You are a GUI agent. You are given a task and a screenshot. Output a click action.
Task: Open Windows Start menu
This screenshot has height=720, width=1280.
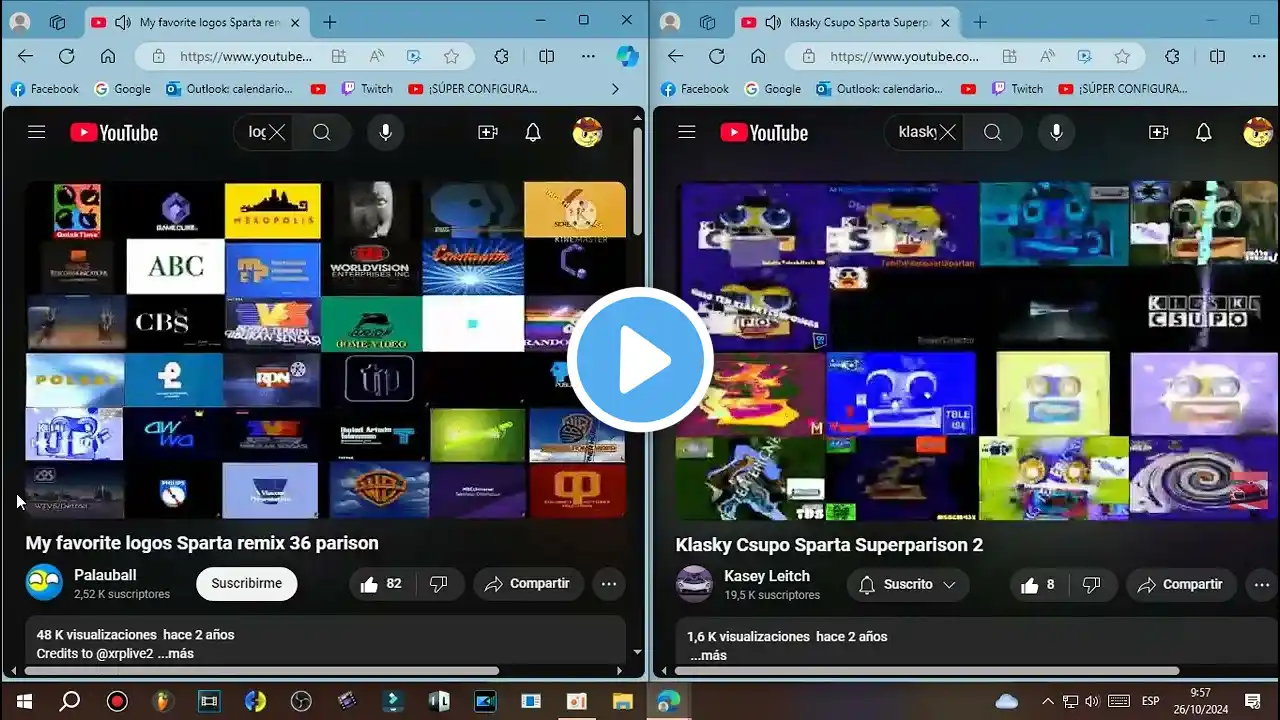pos(24,701)
